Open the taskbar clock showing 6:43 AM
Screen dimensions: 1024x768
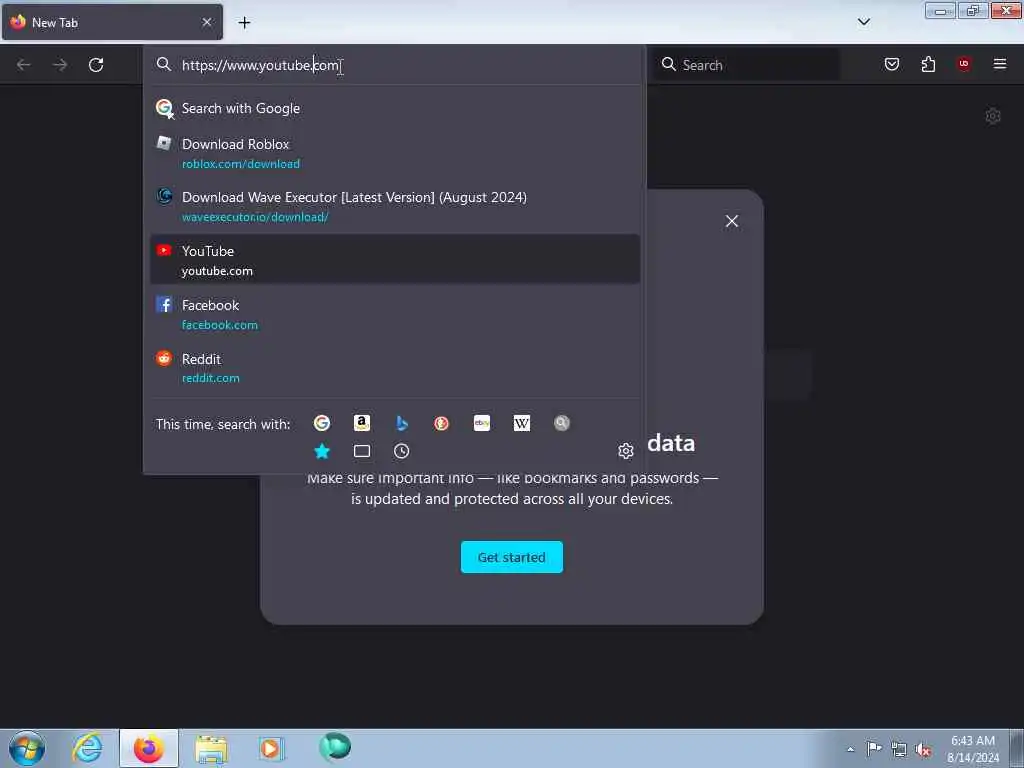coord(973,749)
